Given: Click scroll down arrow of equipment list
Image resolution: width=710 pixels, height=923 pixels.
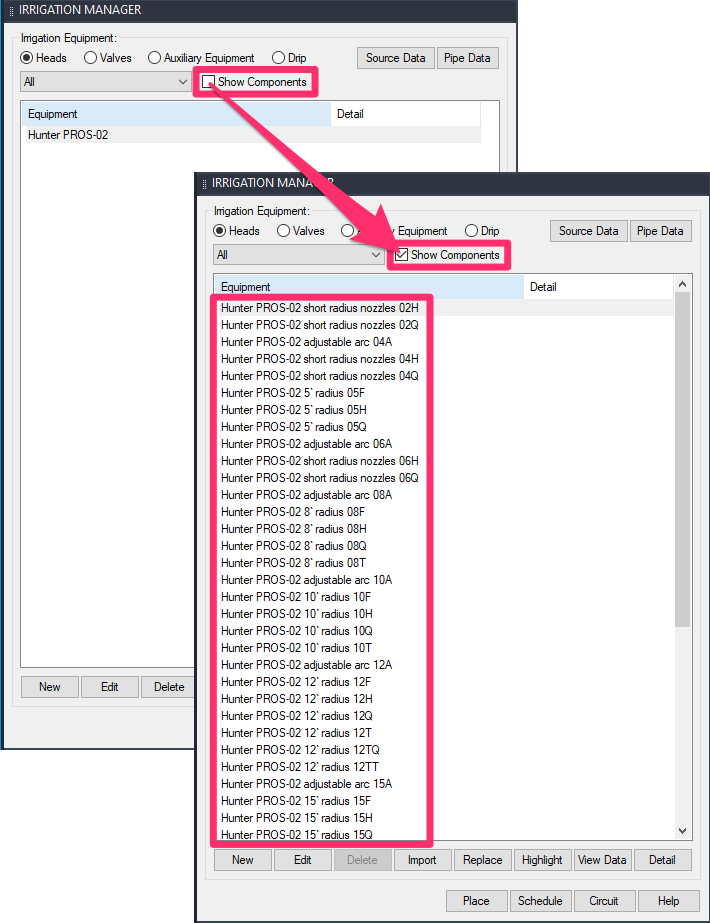Looking at the screenshot, I should [x=682, y=831].
